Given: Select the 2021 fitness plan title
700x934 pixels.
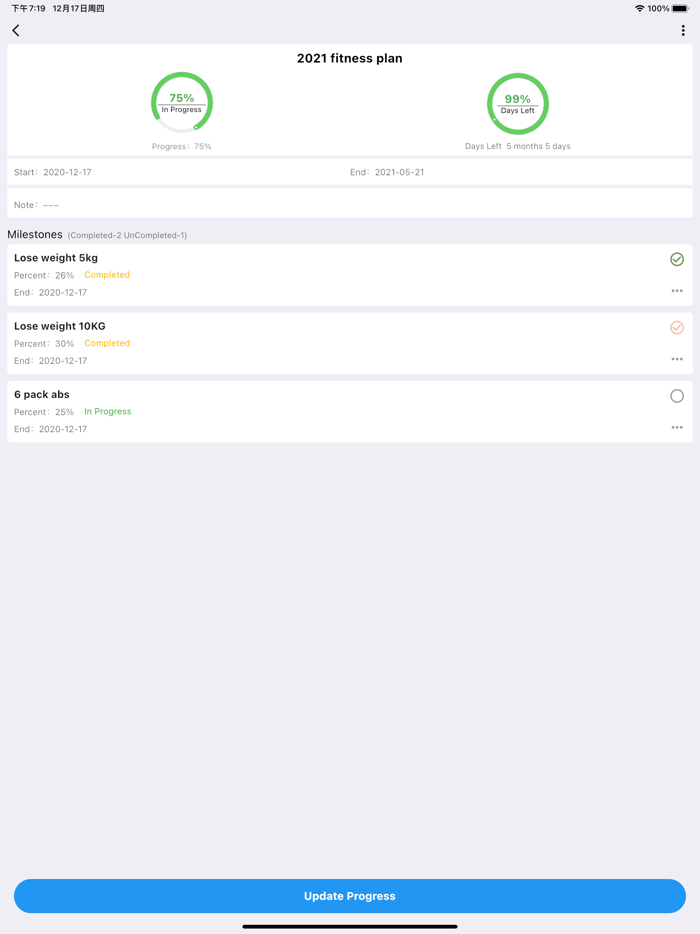Looking at the screenshot, I should [x=350, y=58].
